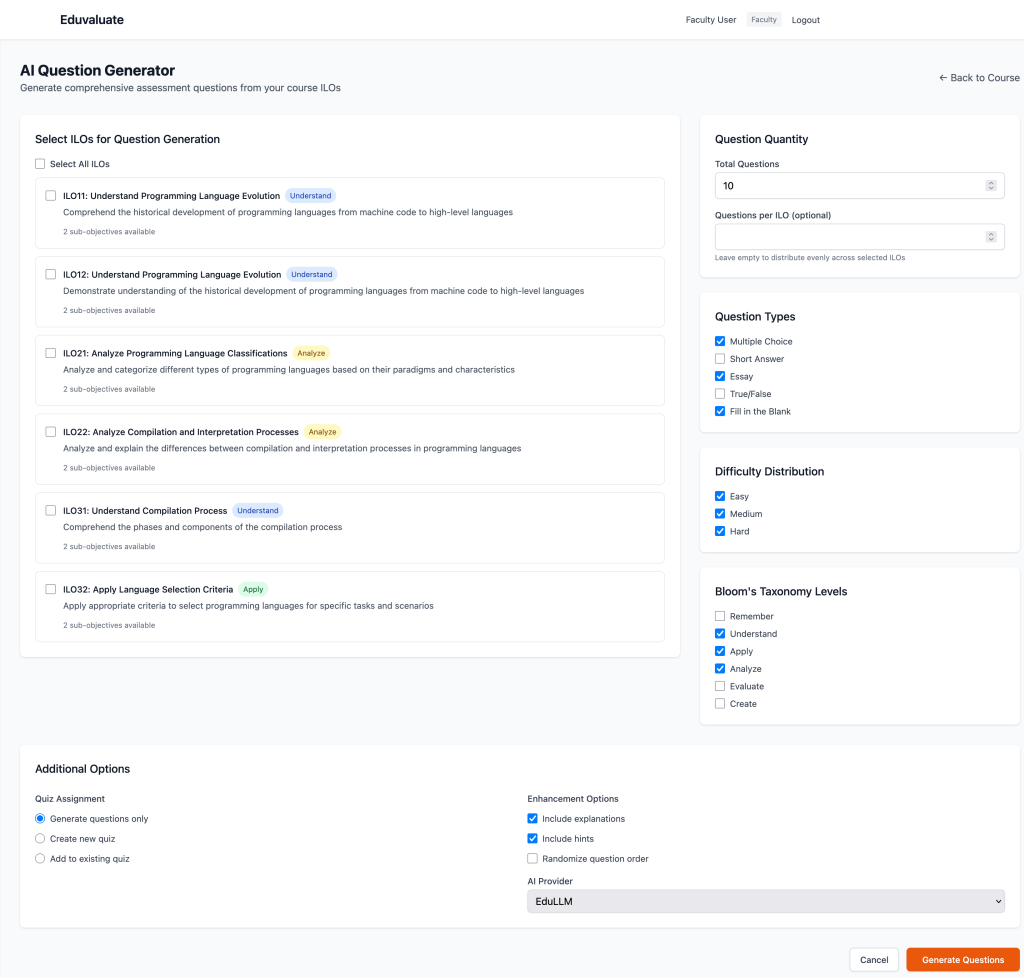Click the Logout link
The height and width of the screenshot is (978, 1024).
point(805,20)
